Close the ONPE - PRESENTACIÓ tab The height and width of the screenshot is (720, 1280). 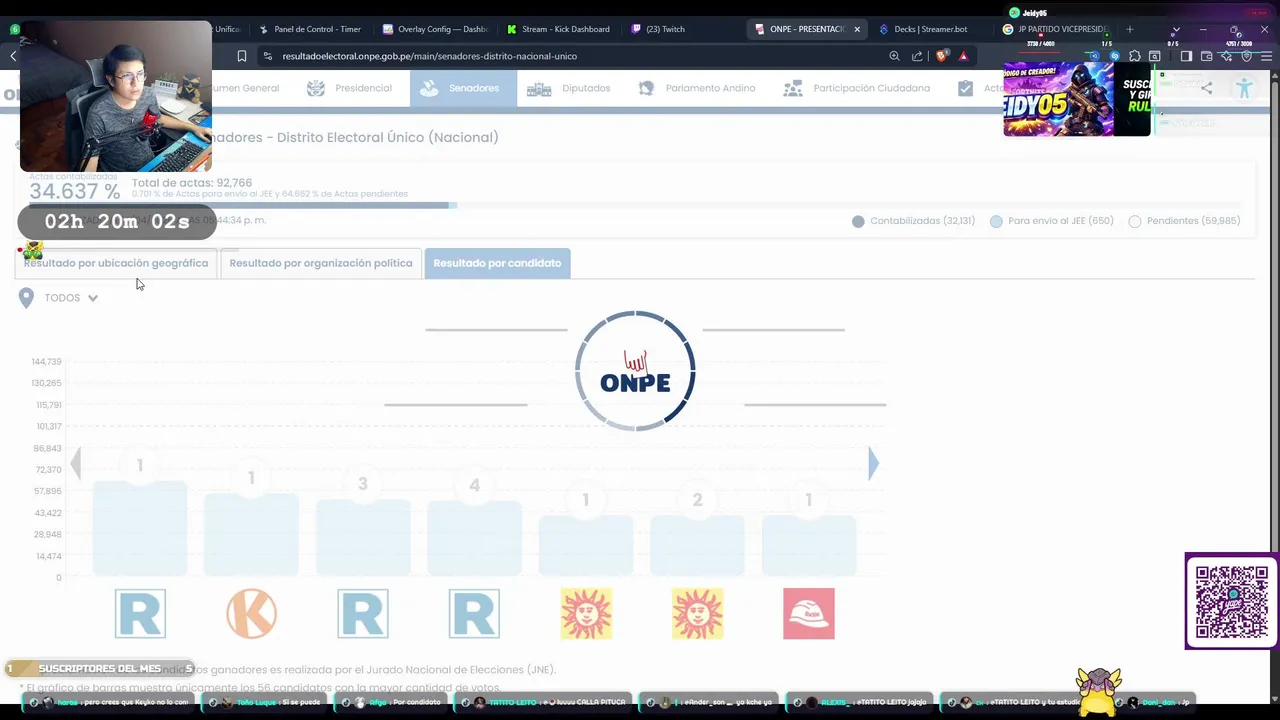pyautogui.click(x=856, y=29)
